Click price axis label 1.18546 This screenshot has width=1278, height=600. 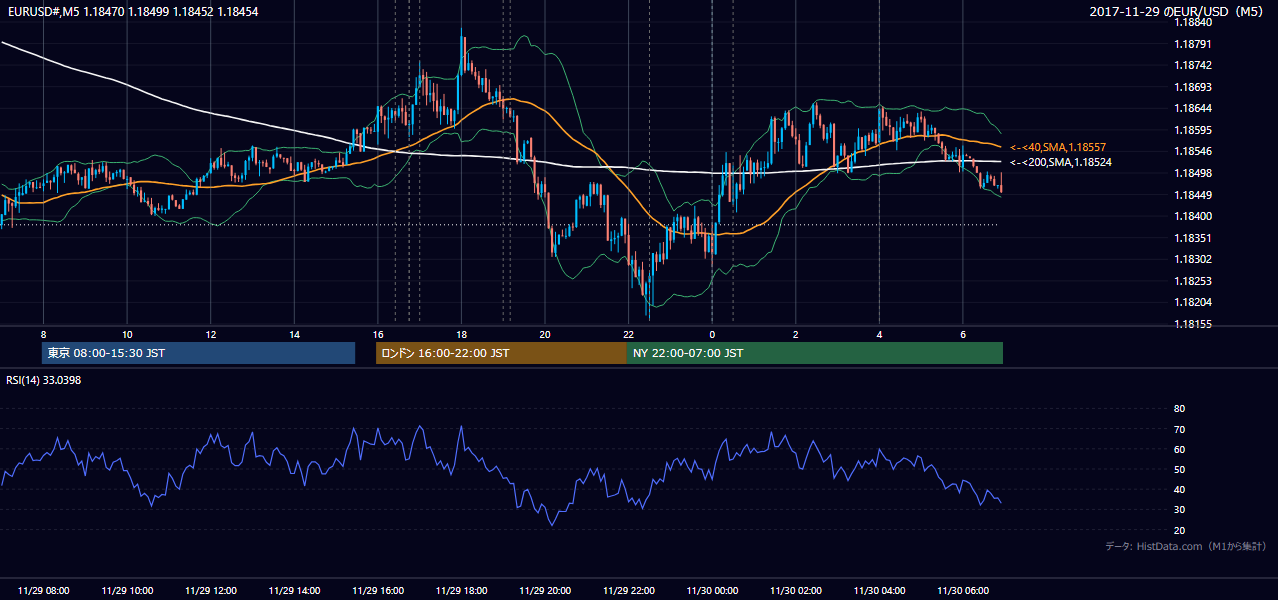point(1192,151)
